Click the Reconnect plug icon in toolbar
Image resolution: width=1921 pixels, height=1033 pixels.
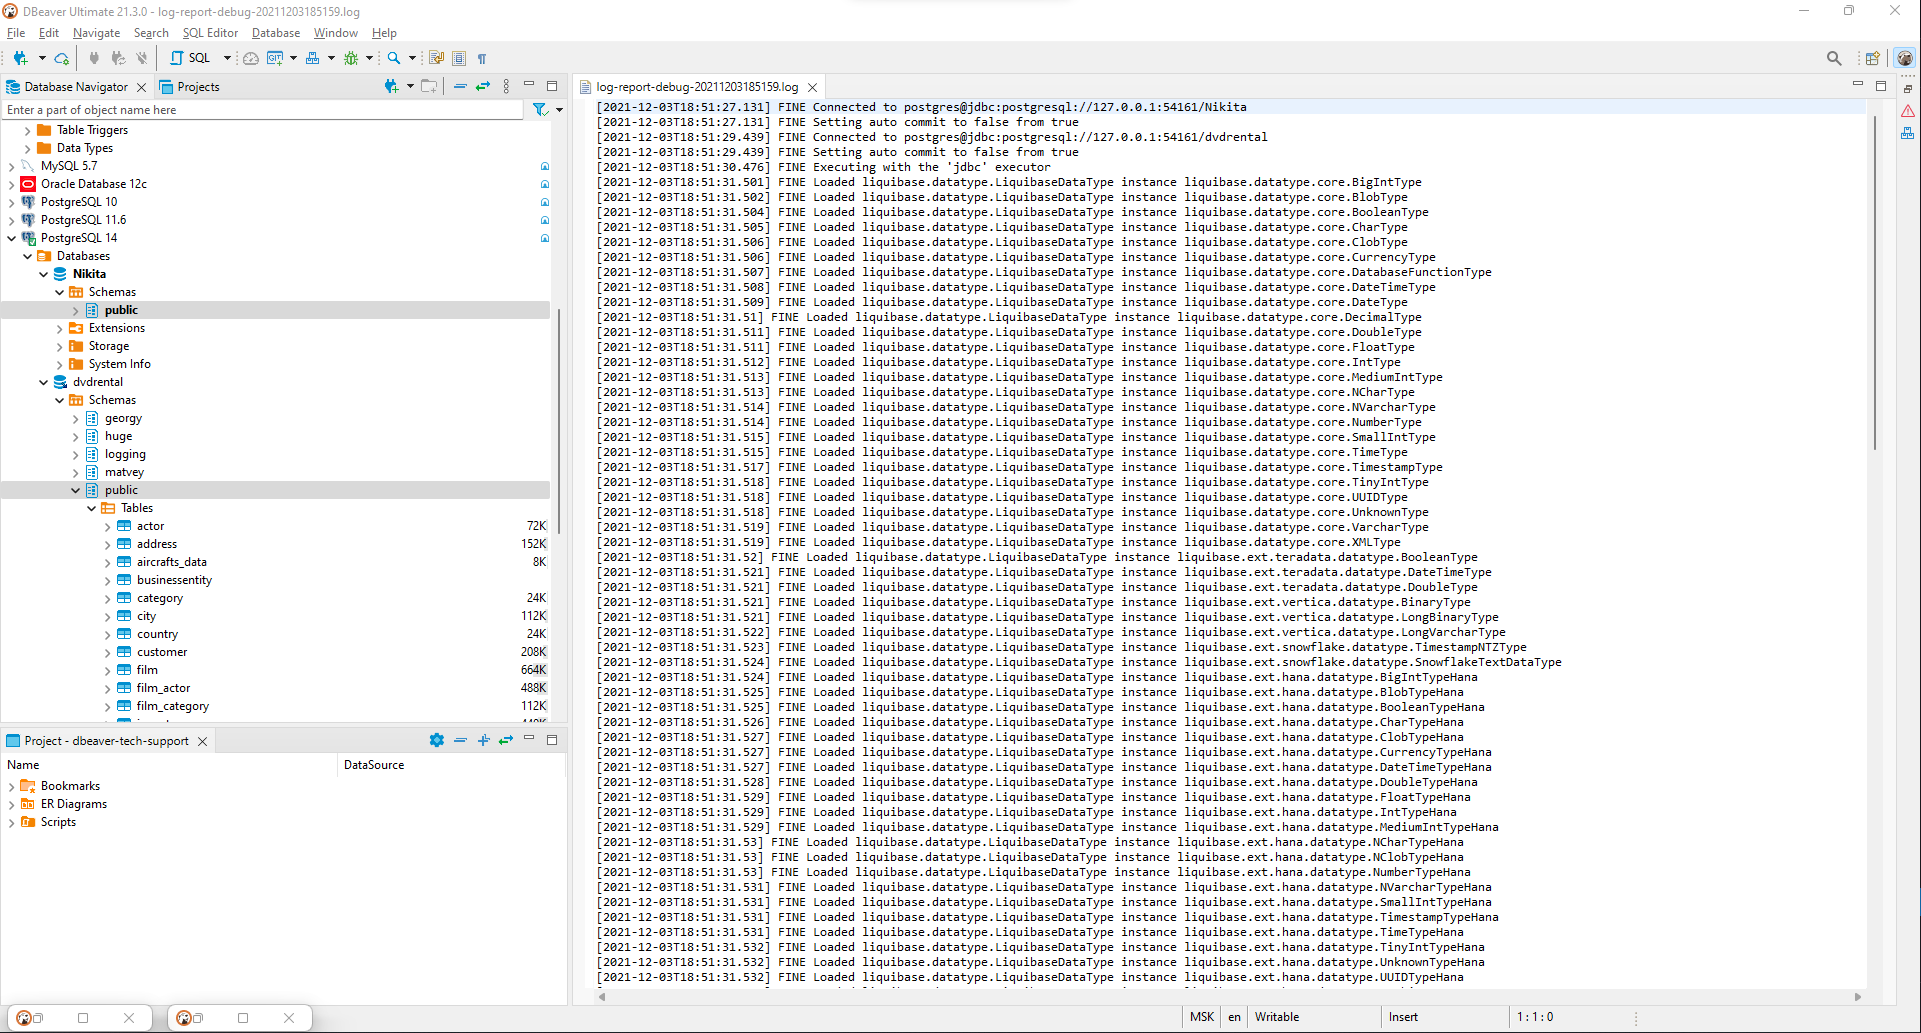pyautogui.click(x=118, y=58)
